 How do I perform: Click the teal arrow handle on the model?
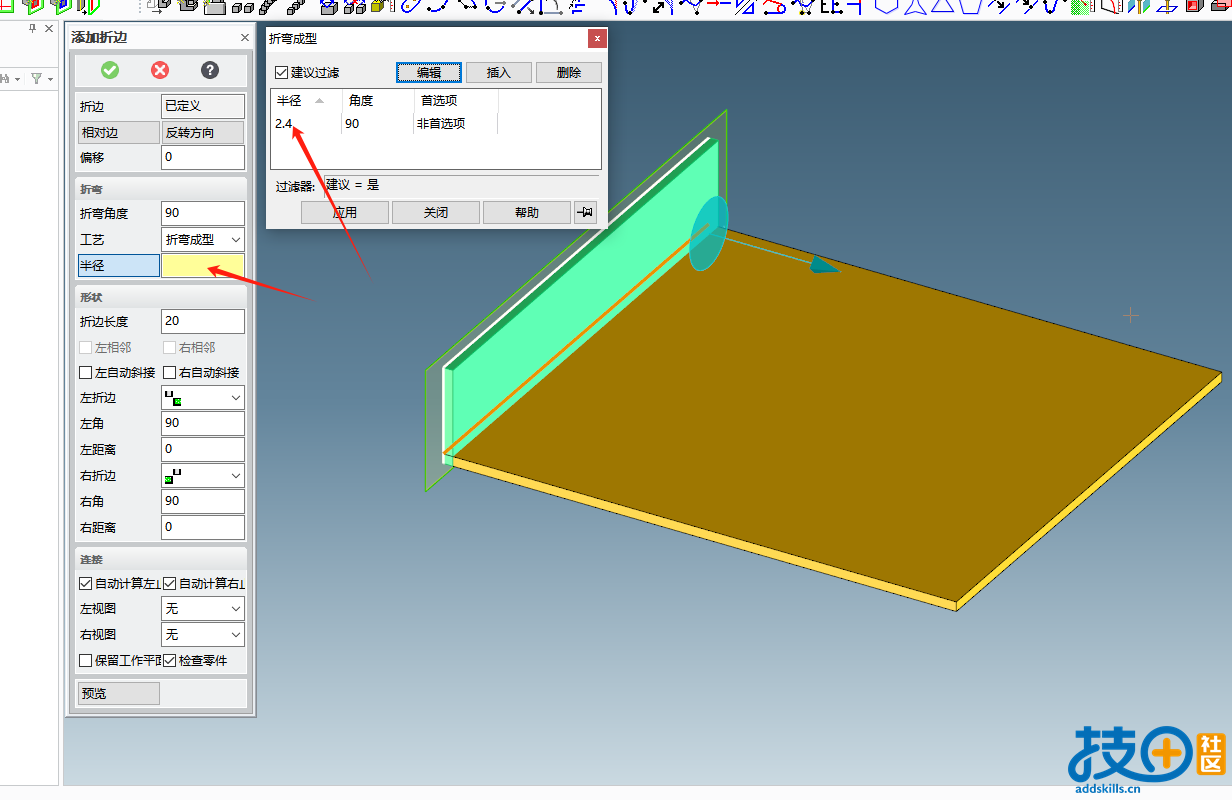(823, 265)
